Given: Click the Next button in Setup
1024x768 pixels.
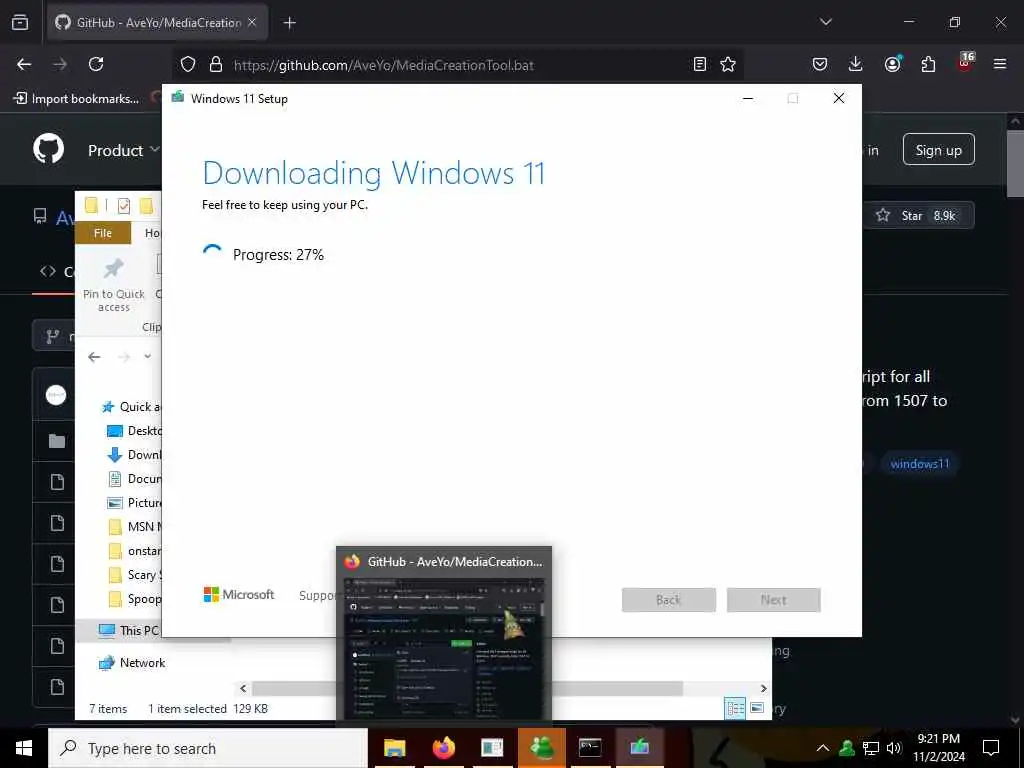Looking at the screenshot, I should [773, 600].
